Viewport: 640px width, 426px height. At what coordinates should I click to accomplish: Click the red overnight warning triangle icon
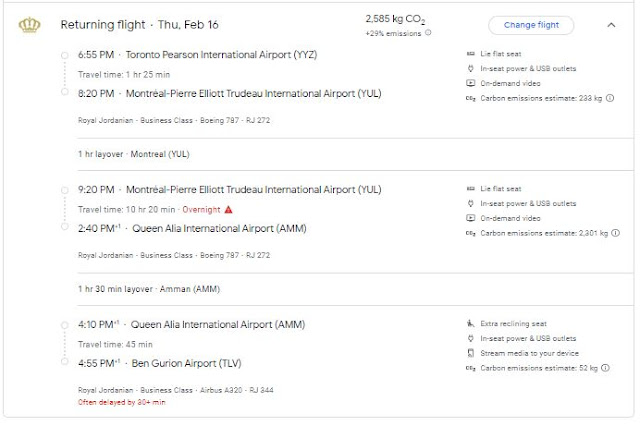pyautogui.click(x=228, y=209)
